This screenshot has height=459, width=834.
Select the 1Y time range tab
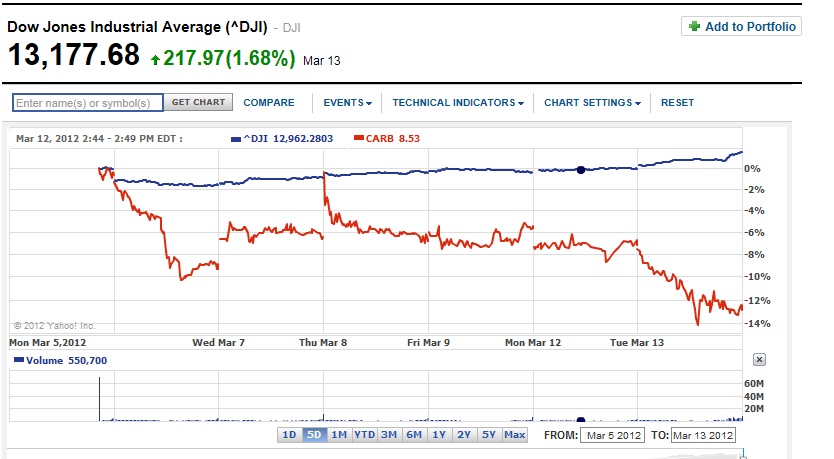click(439, 435)
